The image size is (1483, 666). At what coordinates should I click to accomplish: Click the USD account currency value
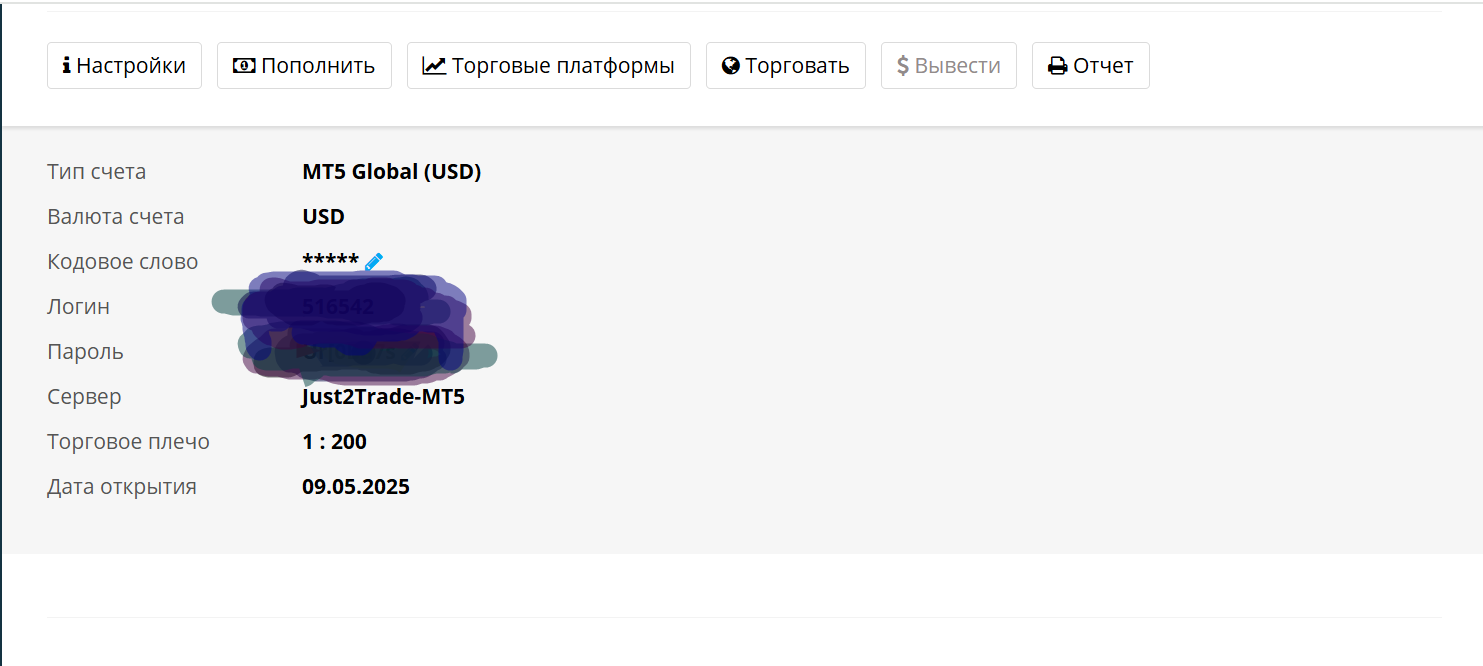click(323, 217)
